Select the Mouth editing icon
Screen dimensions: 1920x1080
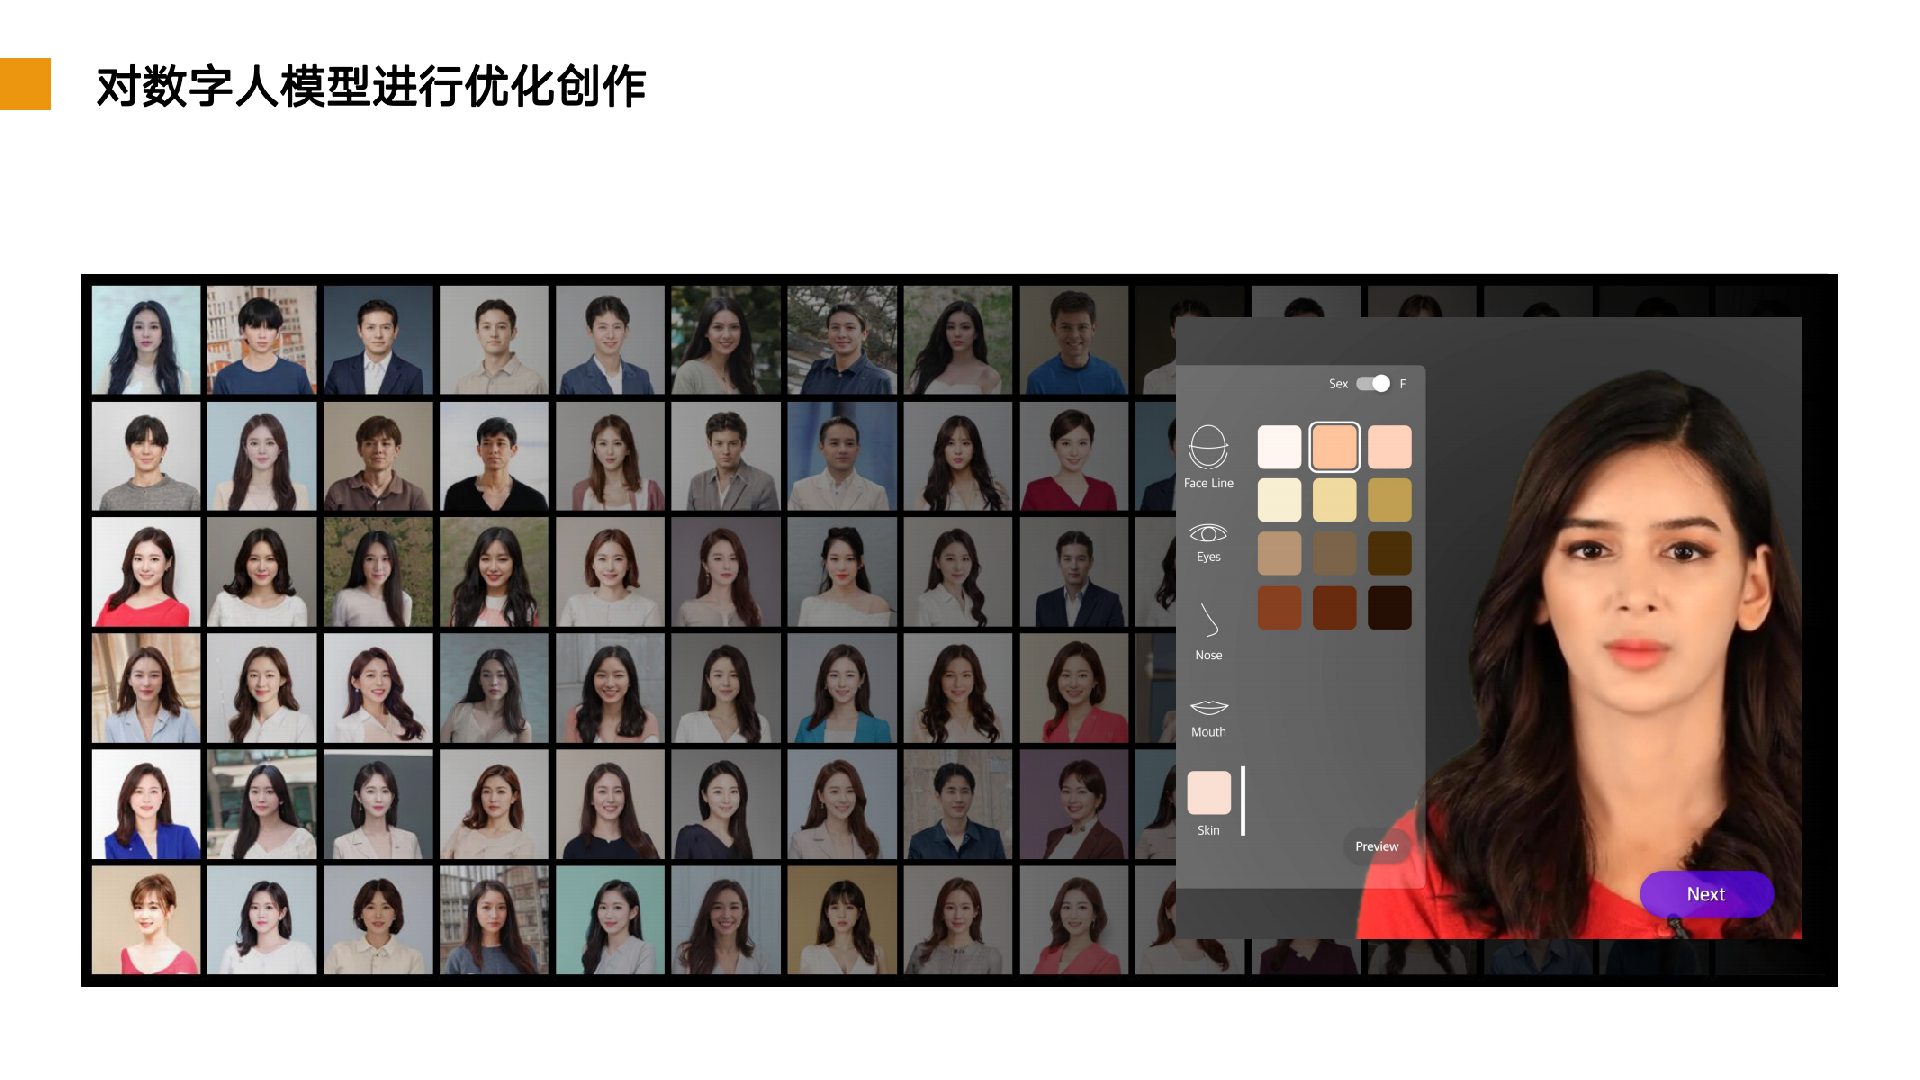tap(1208, 708)
